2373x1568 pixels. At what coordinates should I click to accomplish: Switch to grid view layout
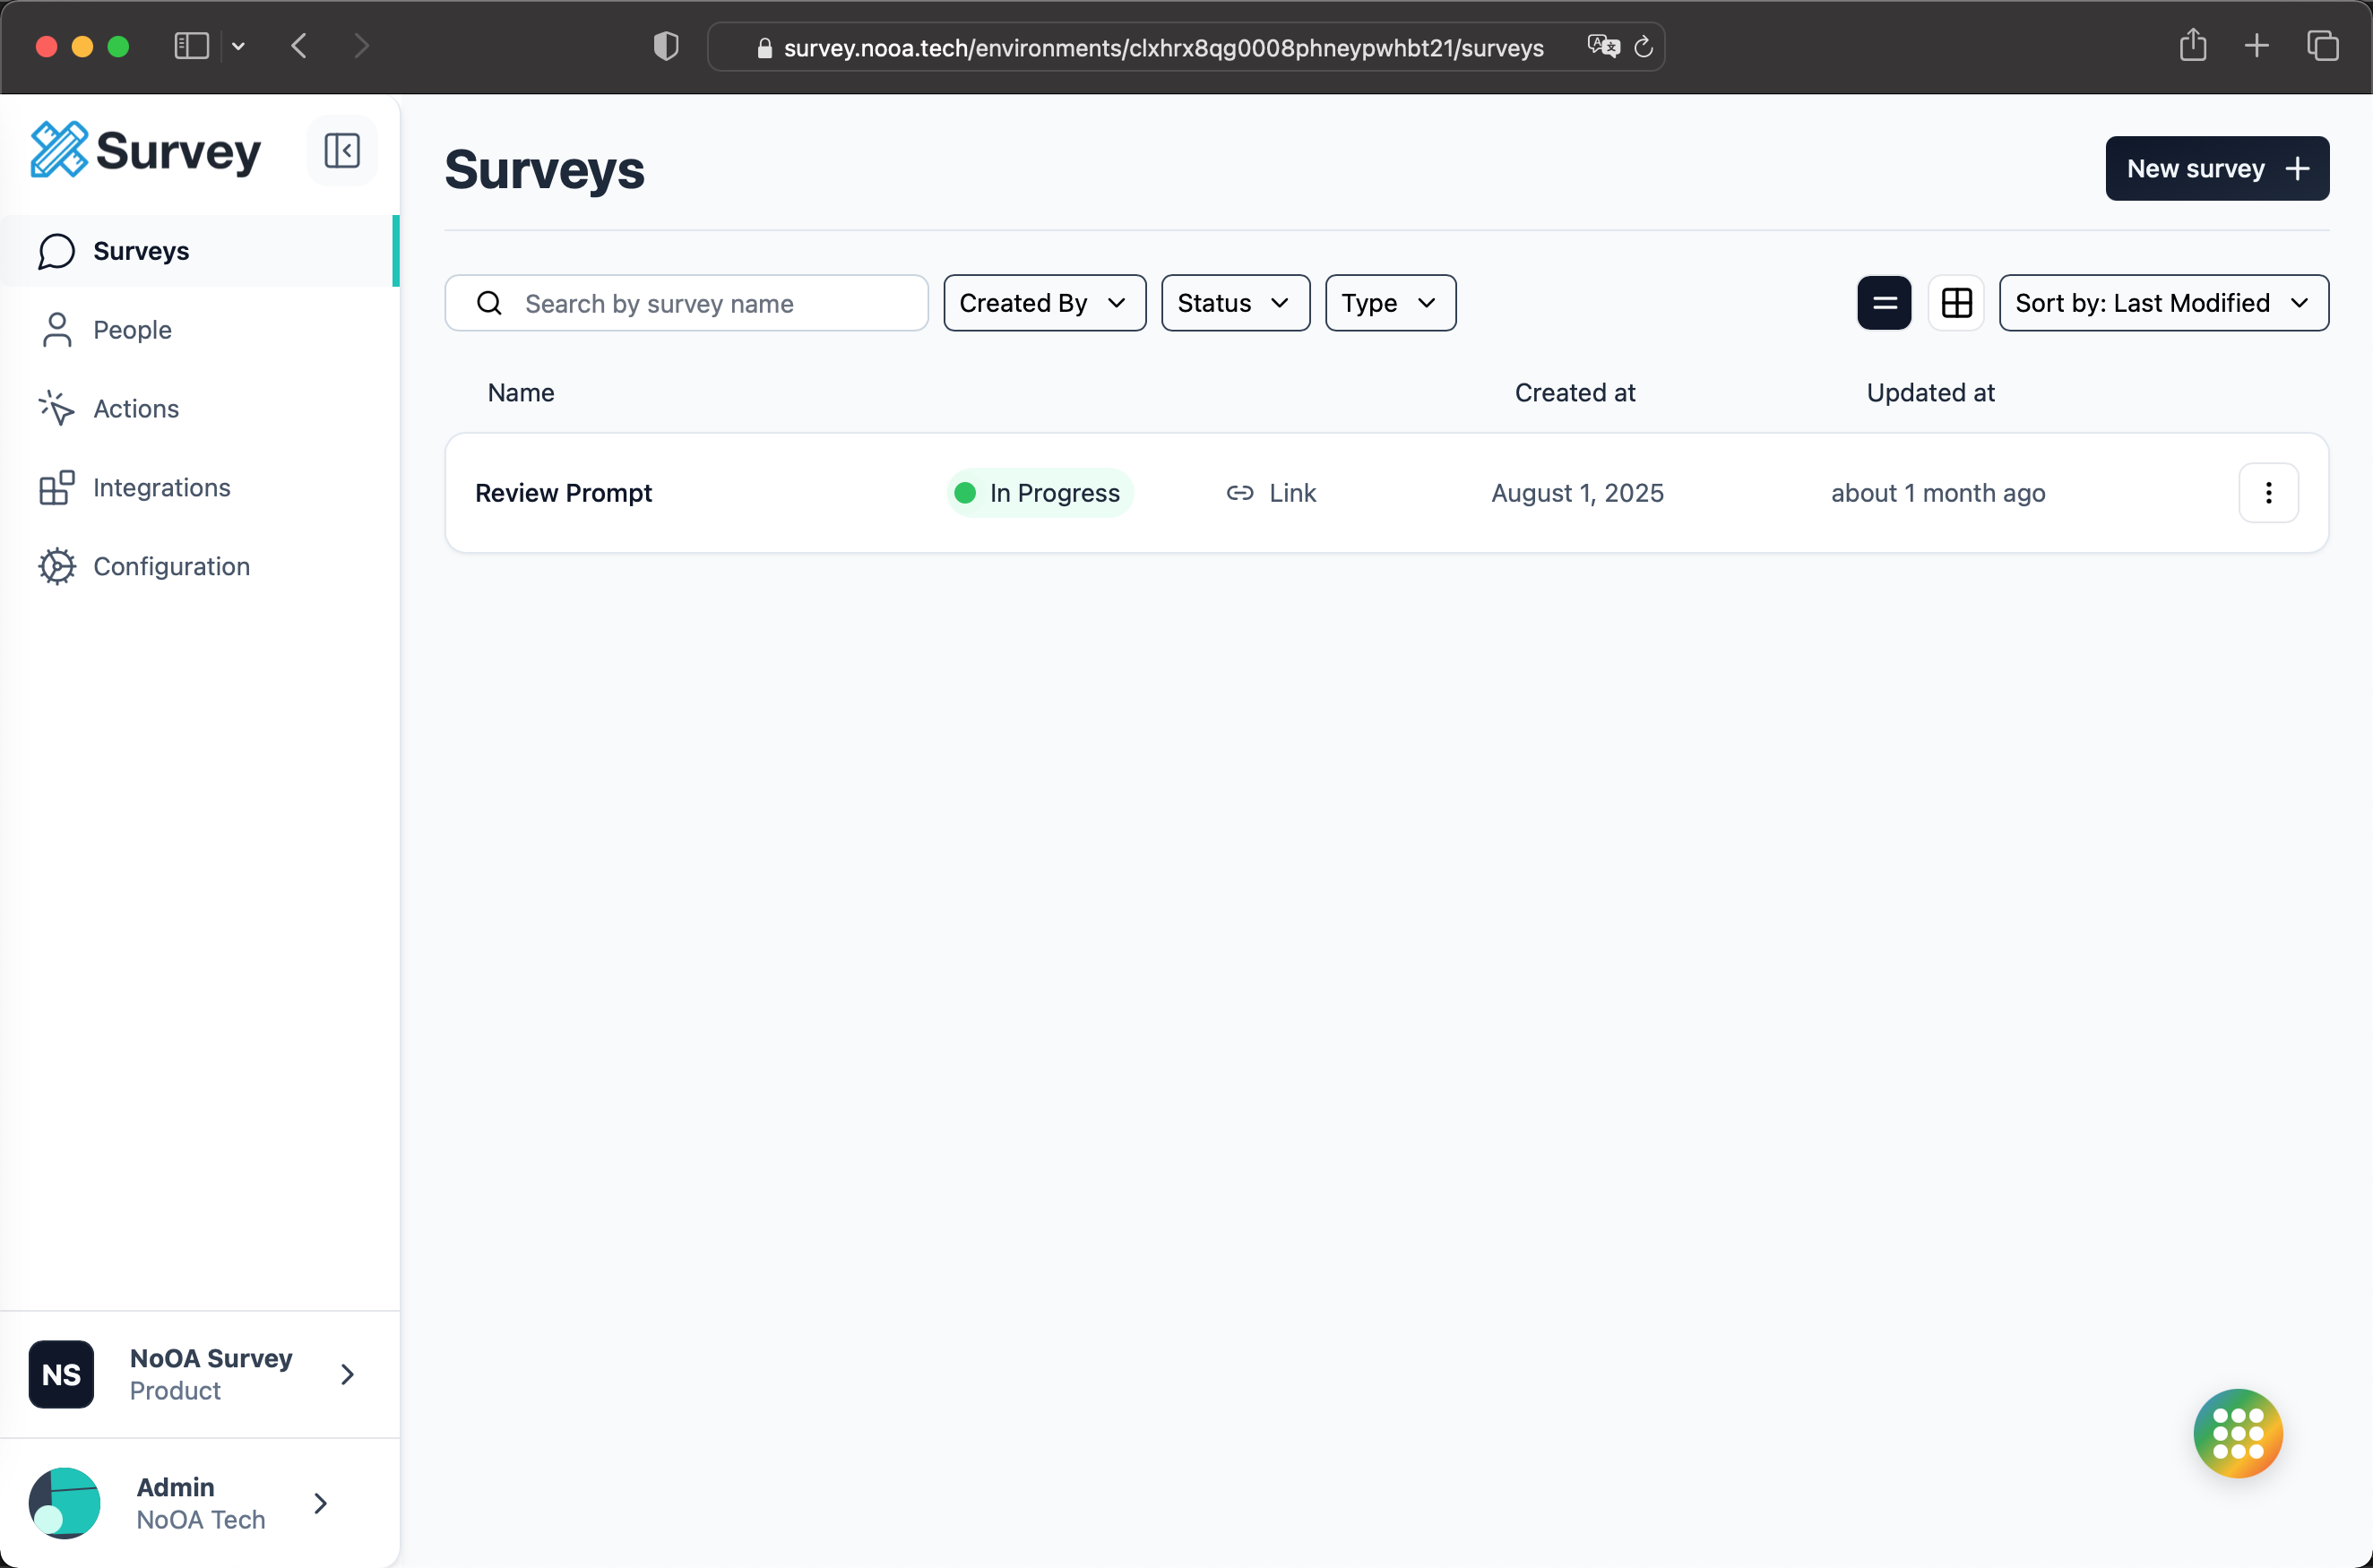tap(1956, 303)
